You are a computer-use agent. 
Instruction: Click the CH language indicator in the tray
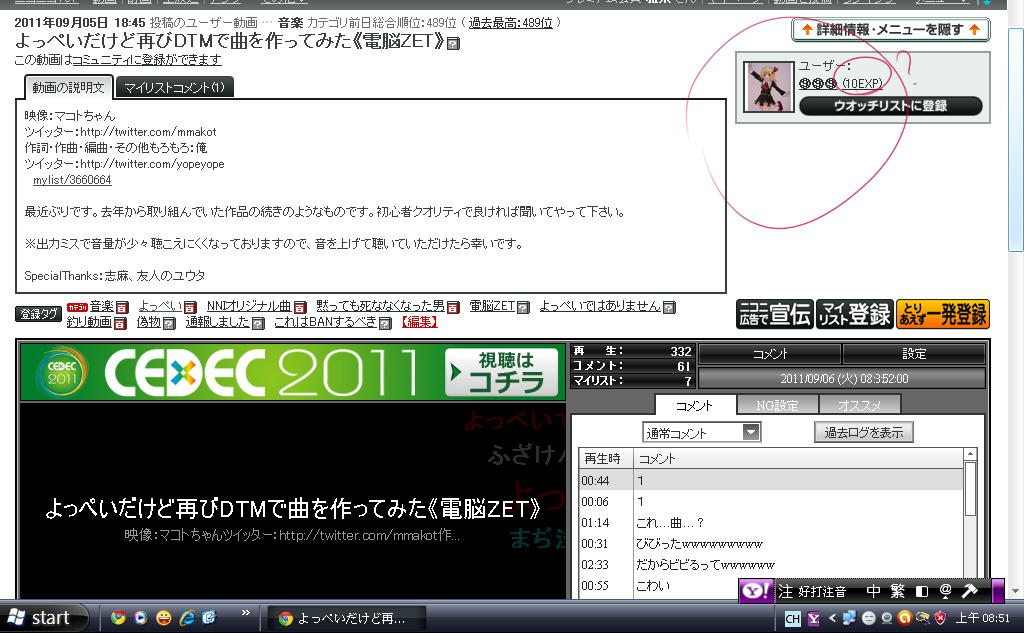(792, 619)
